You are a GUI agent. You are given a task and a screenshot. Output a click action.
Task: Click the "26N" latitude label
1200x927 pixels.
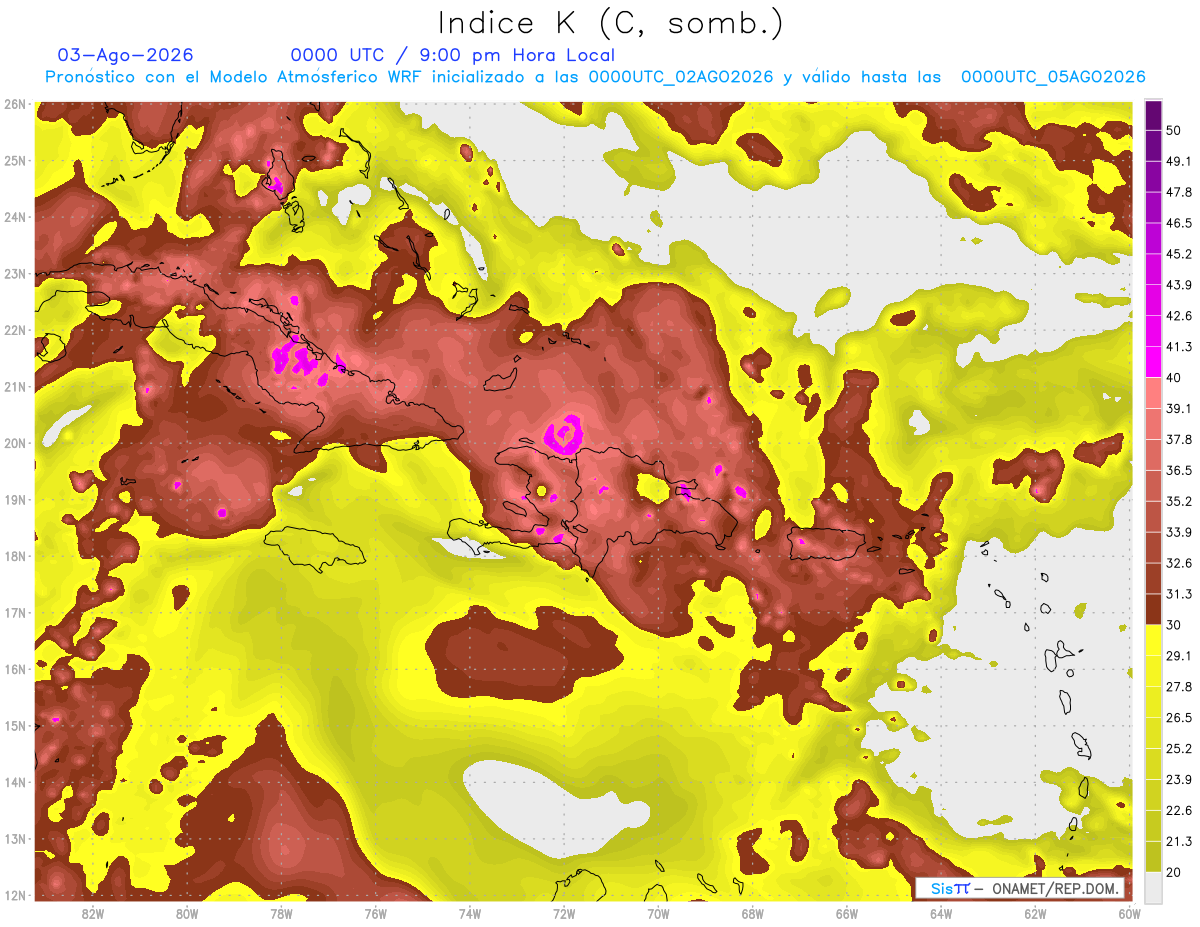15,104
